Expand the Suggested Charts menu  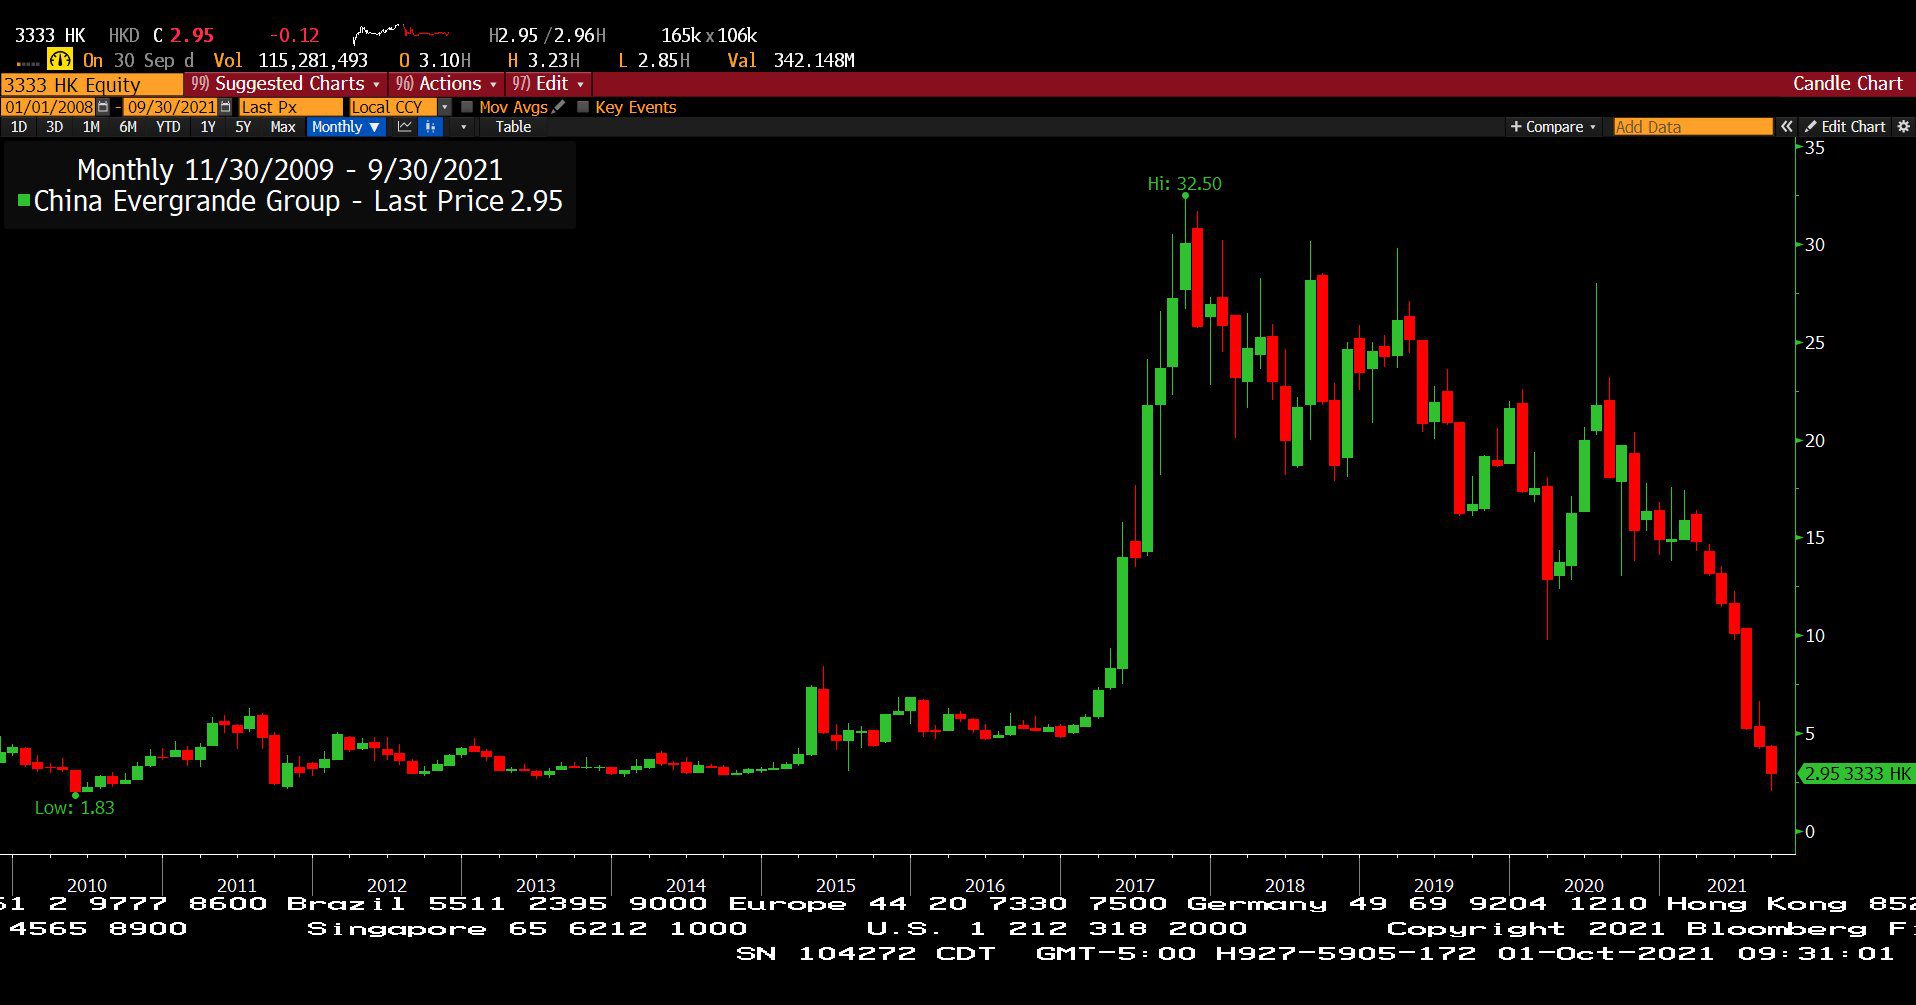coord(287,84)
